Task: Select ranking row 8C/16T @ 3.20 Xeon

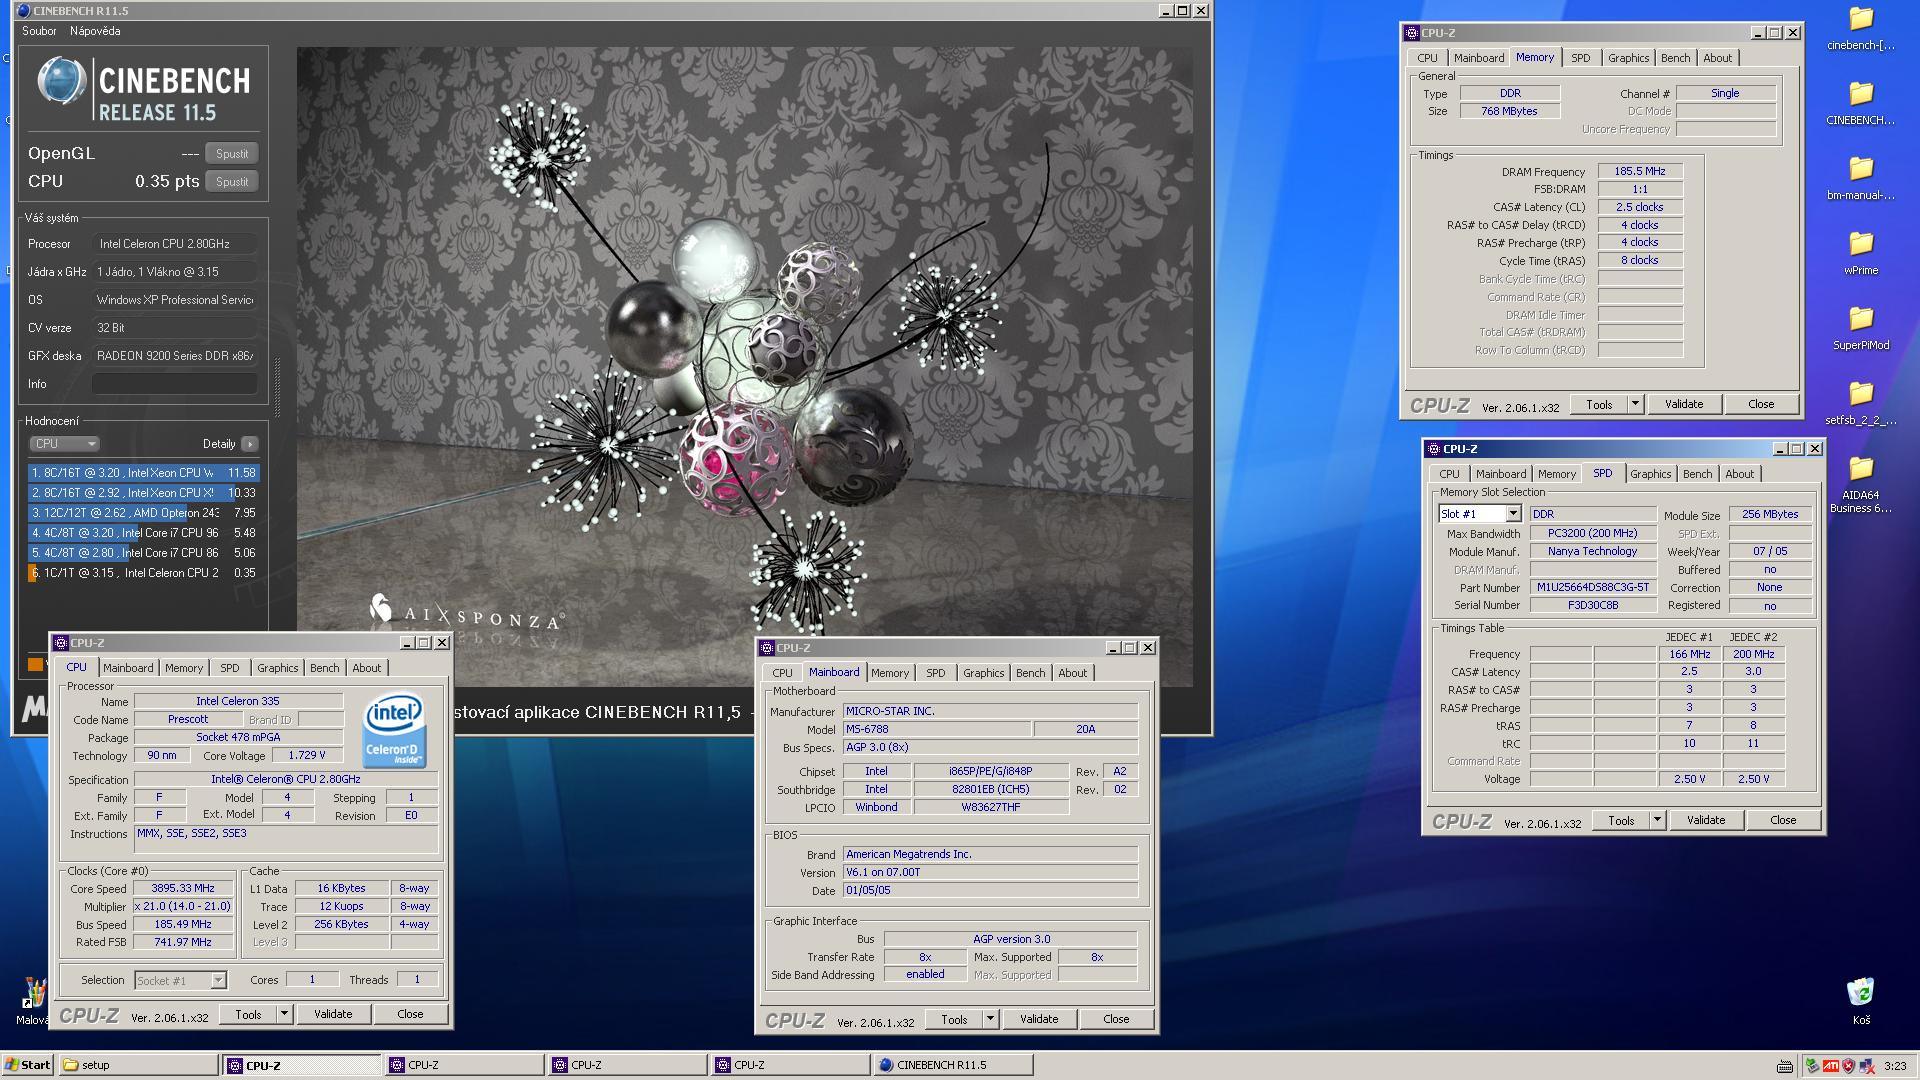Action: [x=143, y=473]
